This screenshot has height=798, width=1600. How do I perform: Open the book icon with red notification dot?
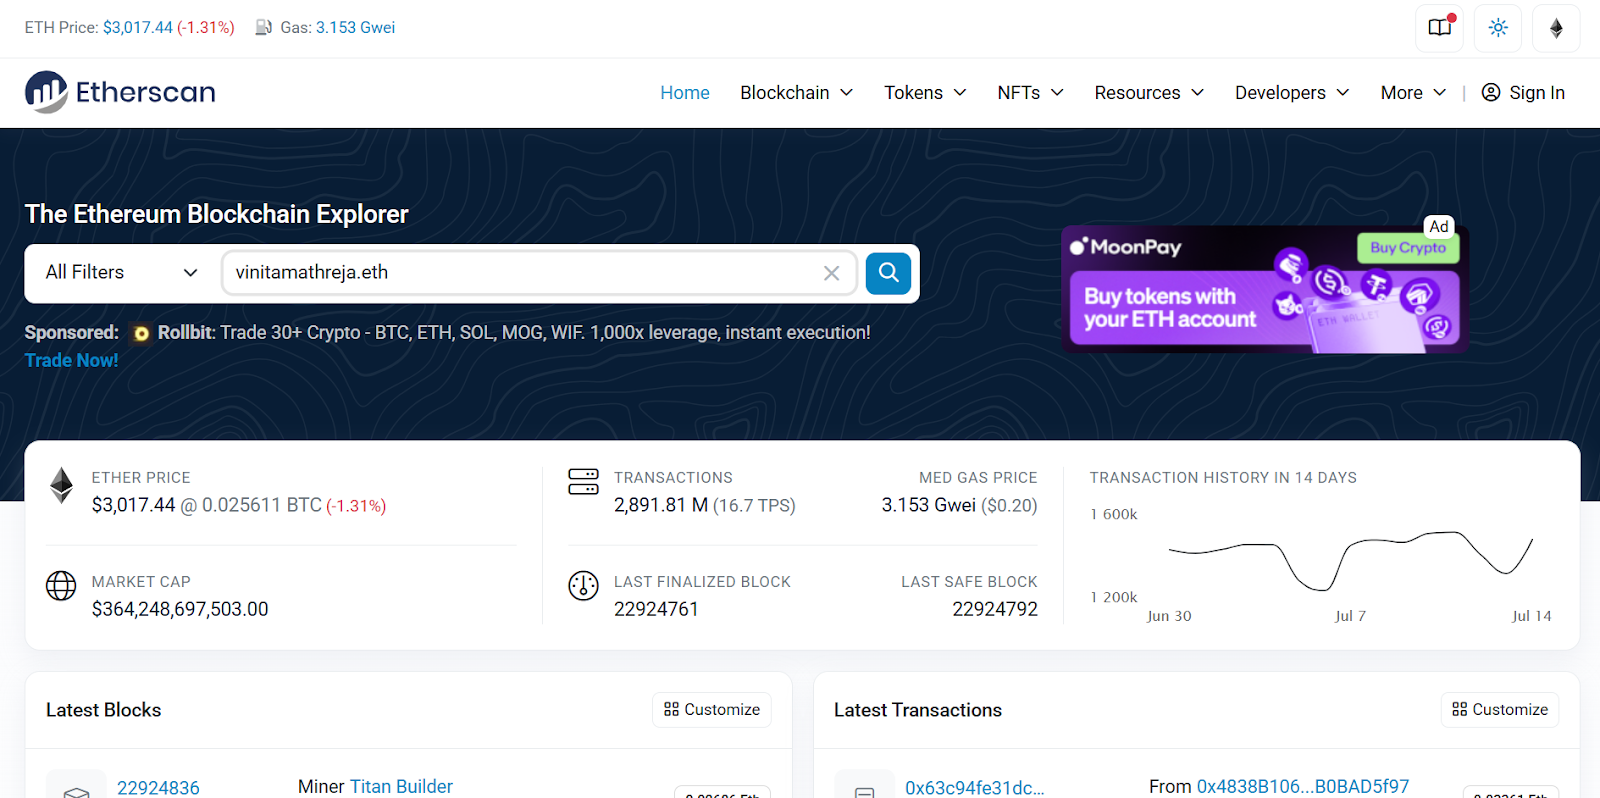(1440, 28)
